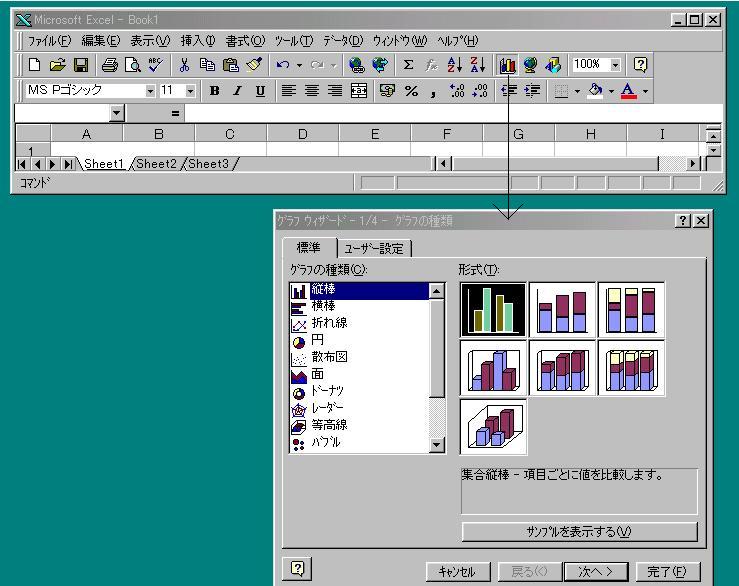Screen dimensions: 739x586
Task: Save the workbook with the floppy disk icon
Action: [81, 65]
